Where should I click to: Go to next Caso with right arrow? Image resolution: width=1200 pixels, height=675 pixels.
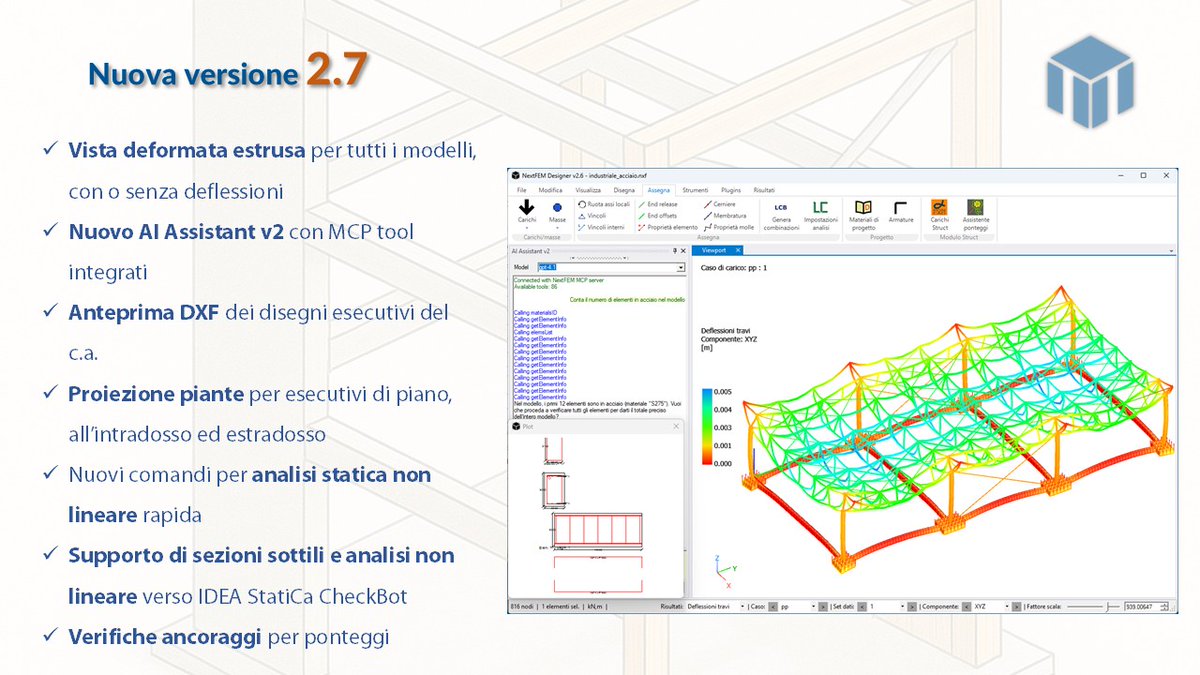tap(823, 606)
